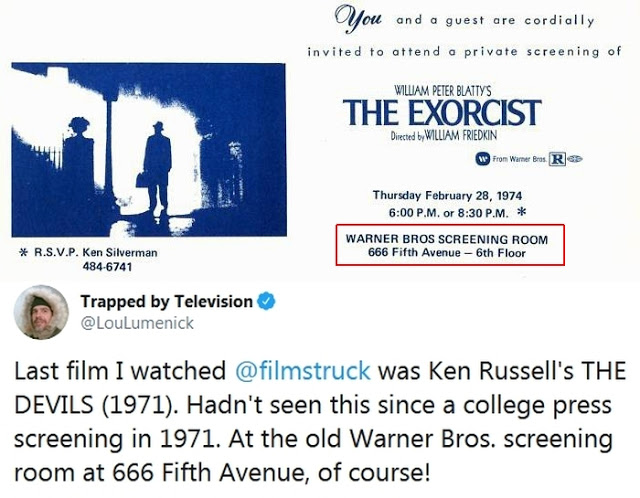Click the asterisk before R.S.V.P.
The width and height of the screenshot is (640, 498).
(23, 253)
